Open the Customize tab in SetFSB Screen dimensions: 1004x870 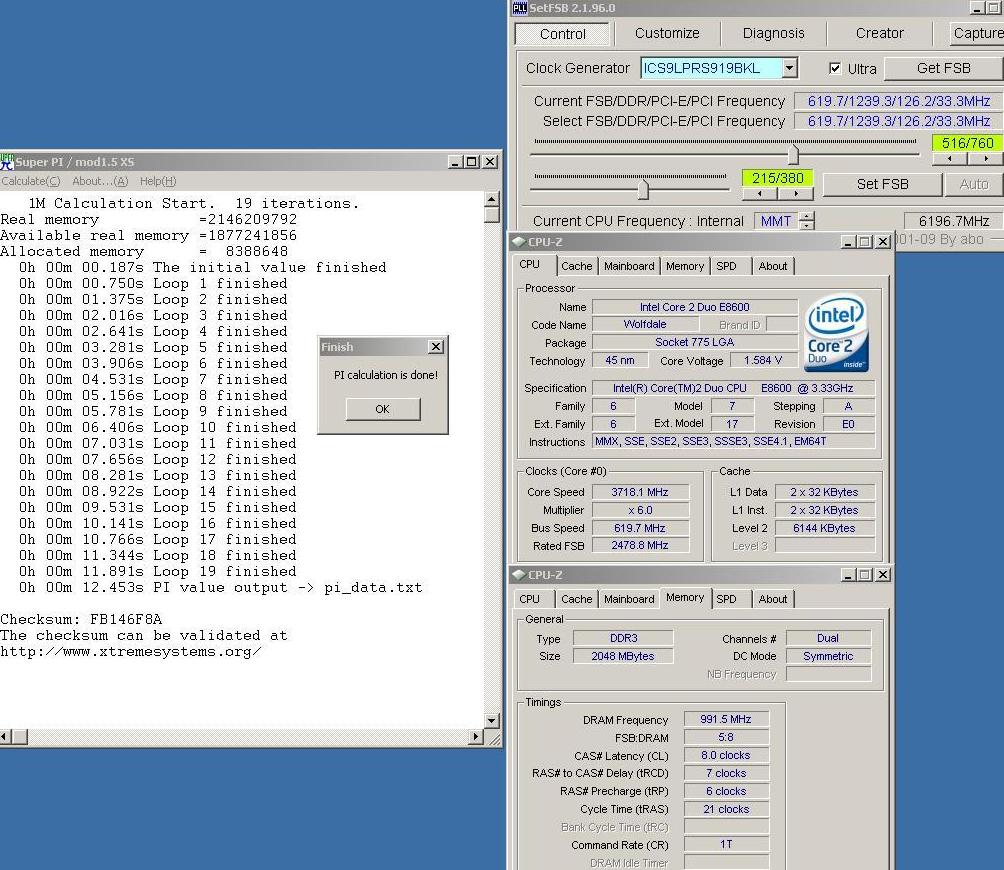tap(667, 33)
